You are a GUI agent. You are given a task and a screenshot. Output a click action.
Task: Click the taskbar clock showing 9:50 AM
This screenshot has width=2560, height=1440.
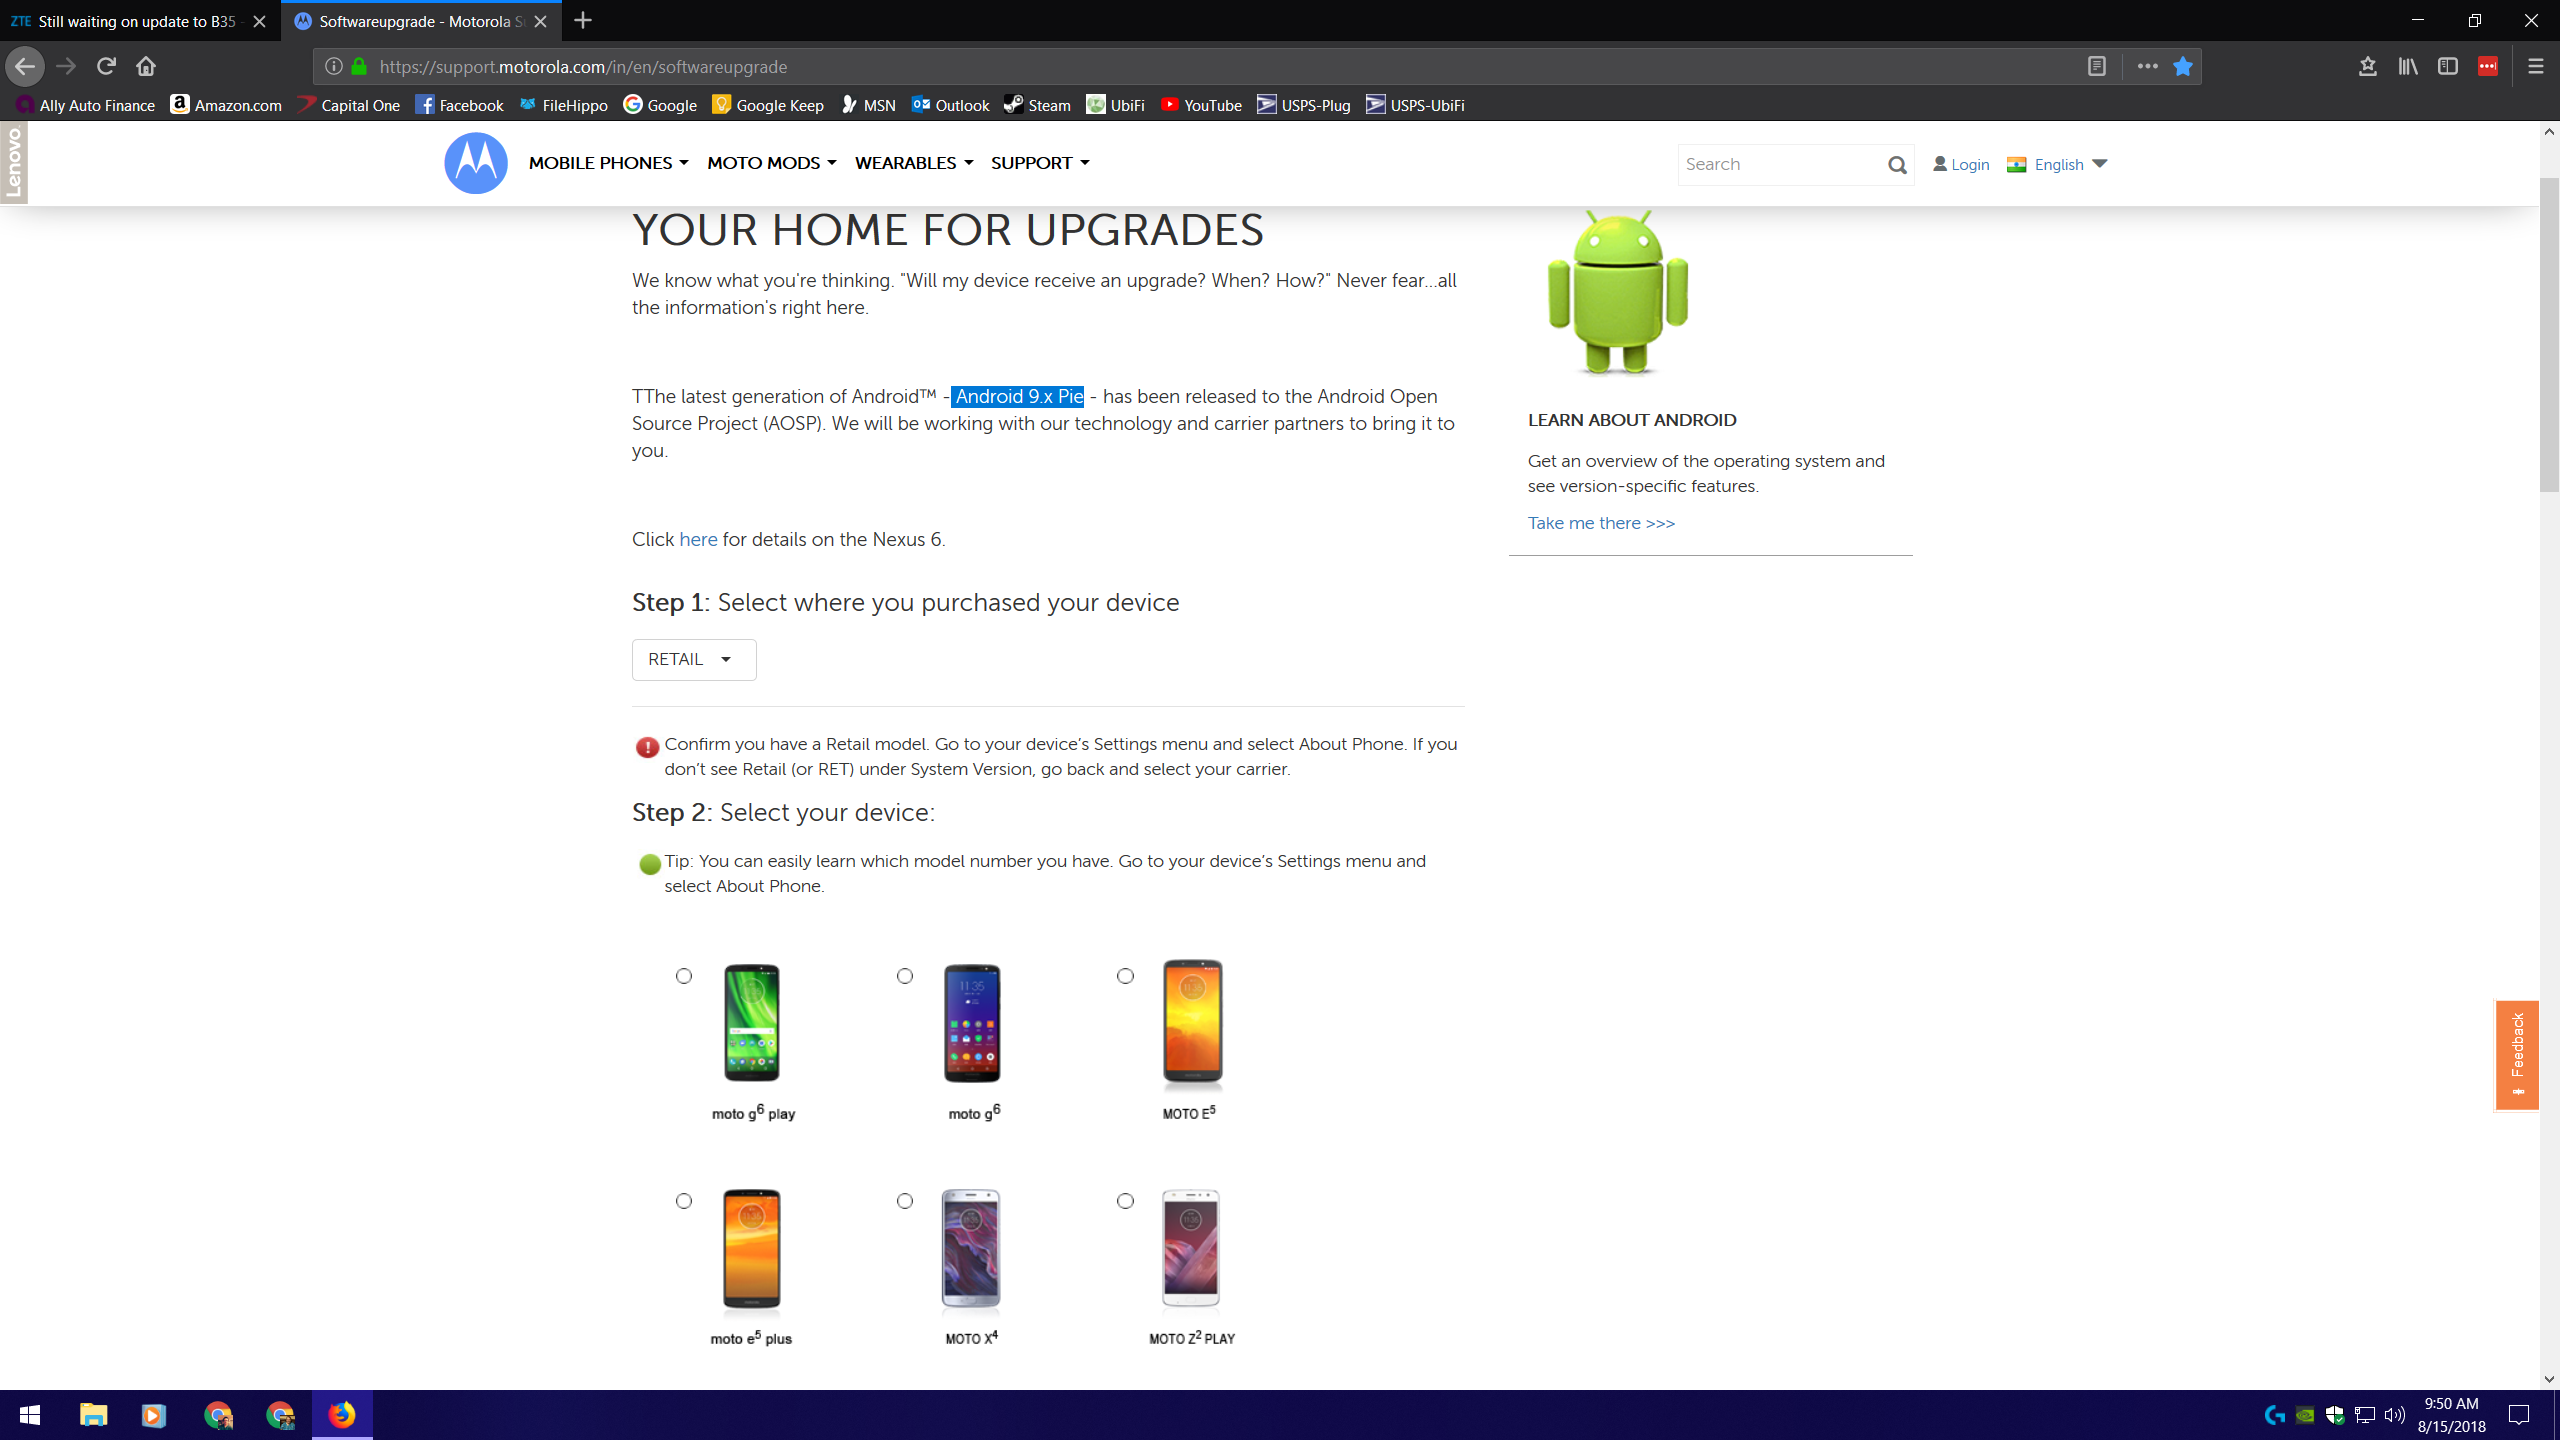[x=2452, y=1415]
